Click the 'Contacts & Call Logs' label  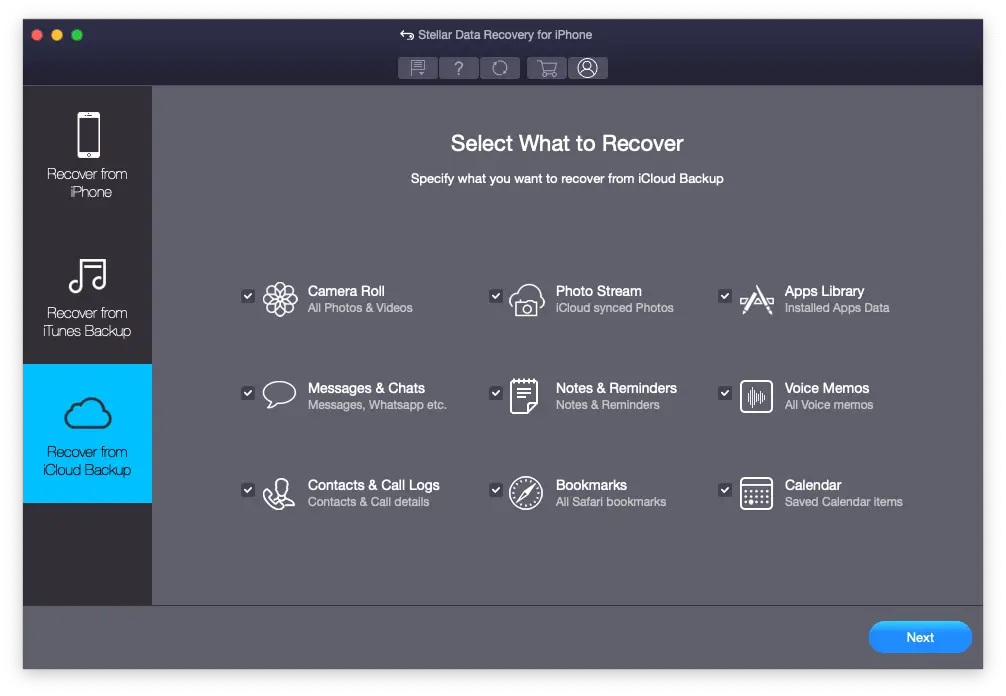pyautogui.click(x=374, y=486)
